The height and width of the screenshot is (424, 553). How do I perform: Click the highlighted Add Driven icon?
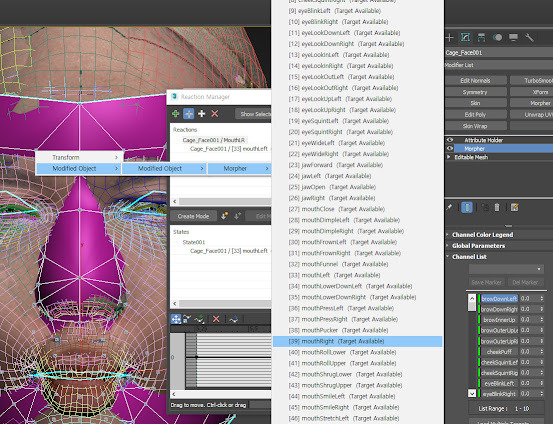click(189, 114)
